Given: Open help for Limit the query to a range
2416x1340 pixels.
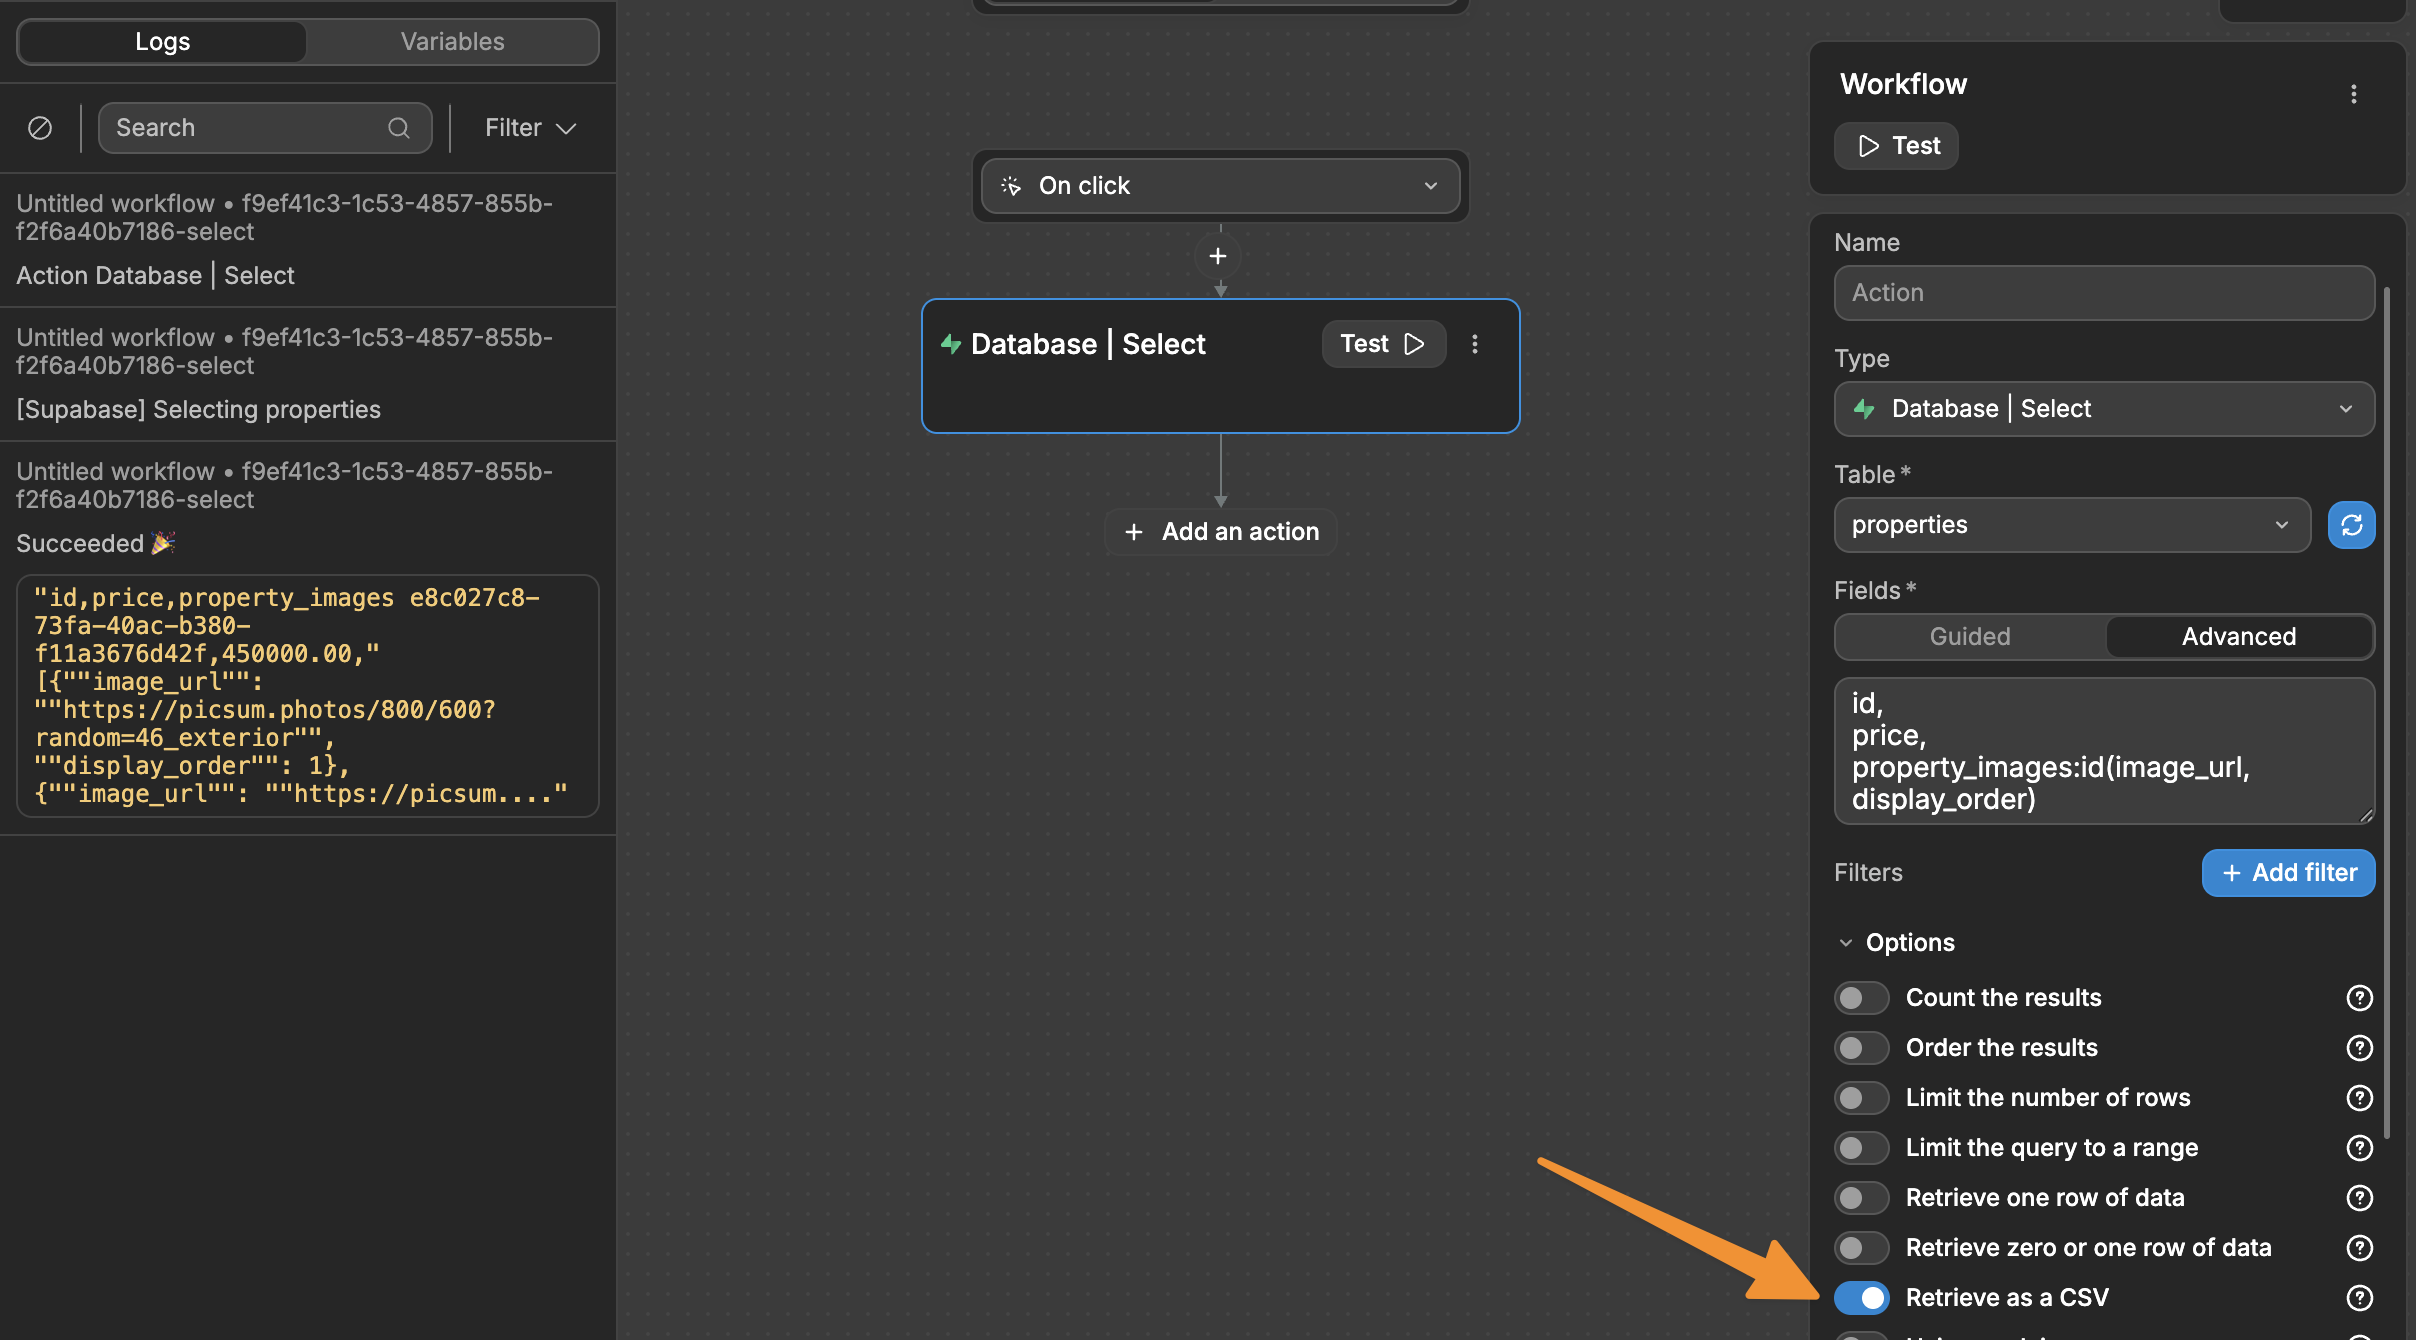Looking at the screenshot, I should pyautogui.click(x=2360, y=1148).
